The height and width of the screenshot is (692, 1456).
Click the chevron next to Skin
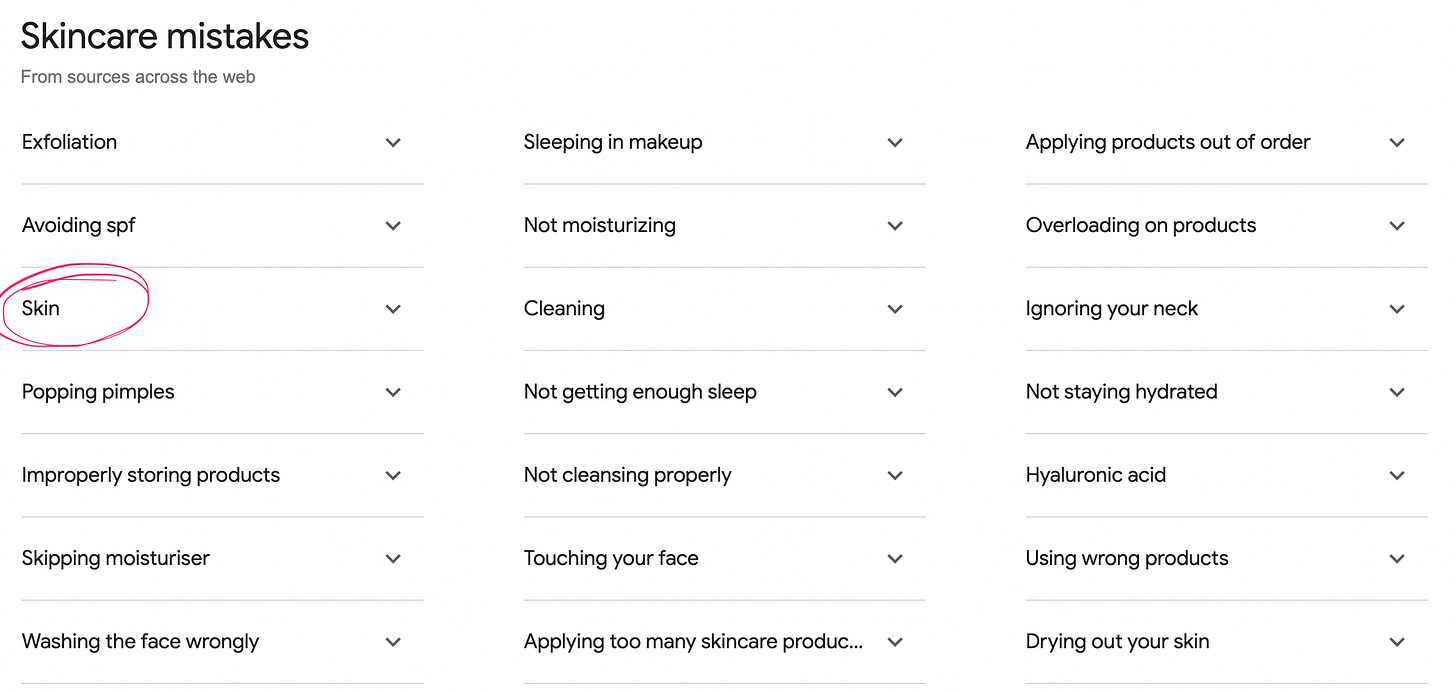coord(393,309)
